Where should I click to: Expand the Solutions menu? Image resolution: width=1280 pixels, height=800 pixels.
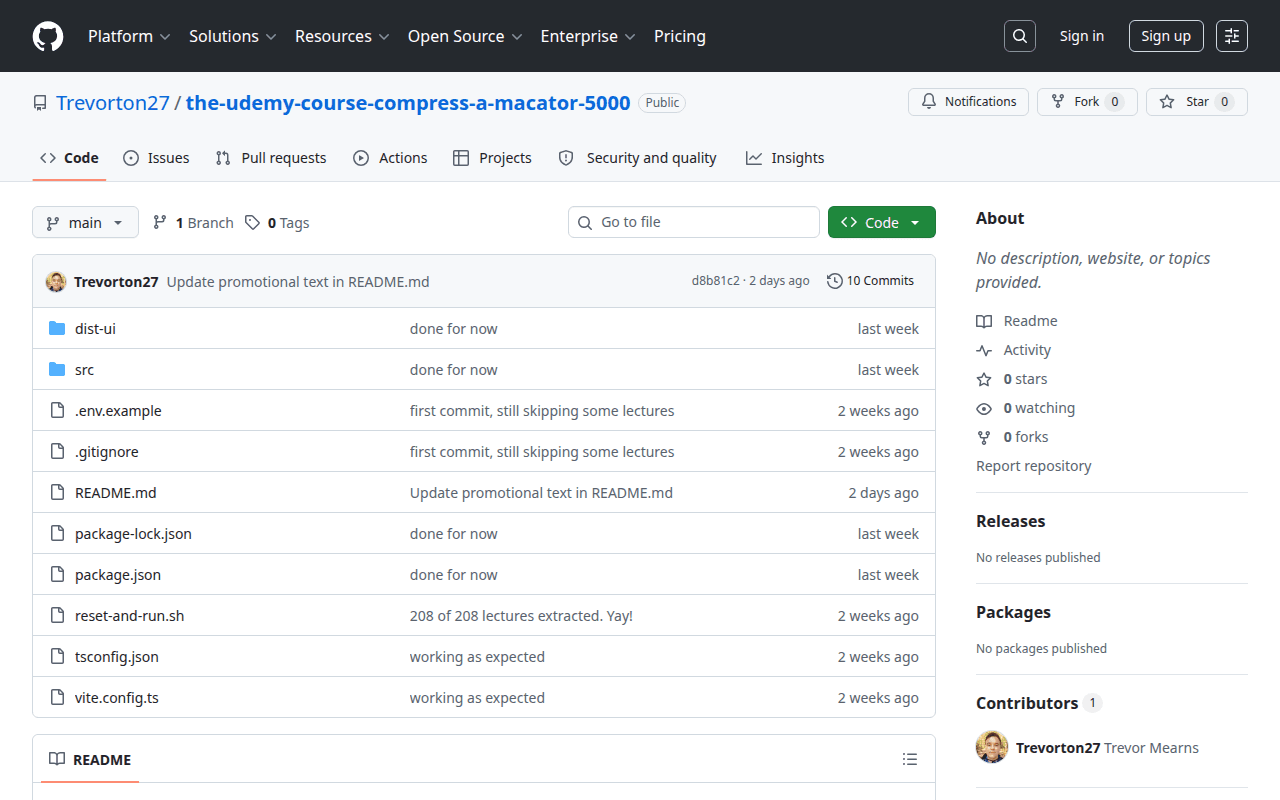coord(232,36)
